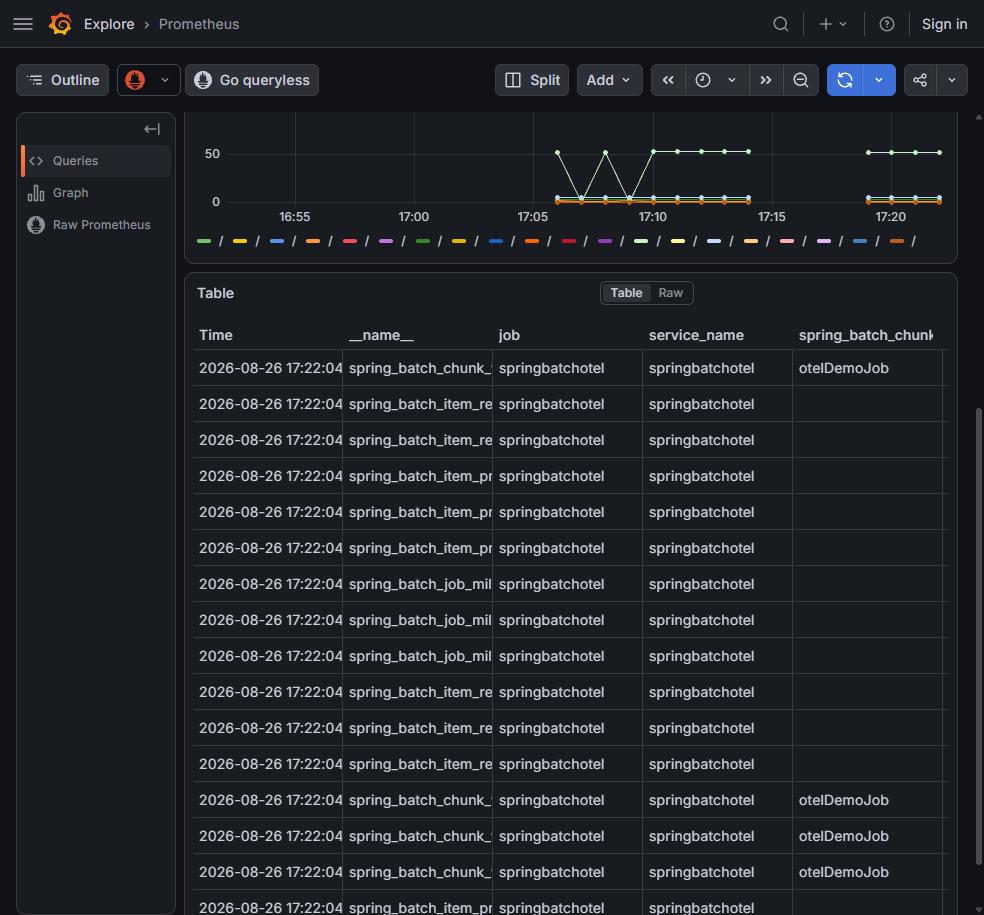Screen dimensions: 984x915
Task: Click Prometheus in the breadcrumb
Action: pos(199,24)
